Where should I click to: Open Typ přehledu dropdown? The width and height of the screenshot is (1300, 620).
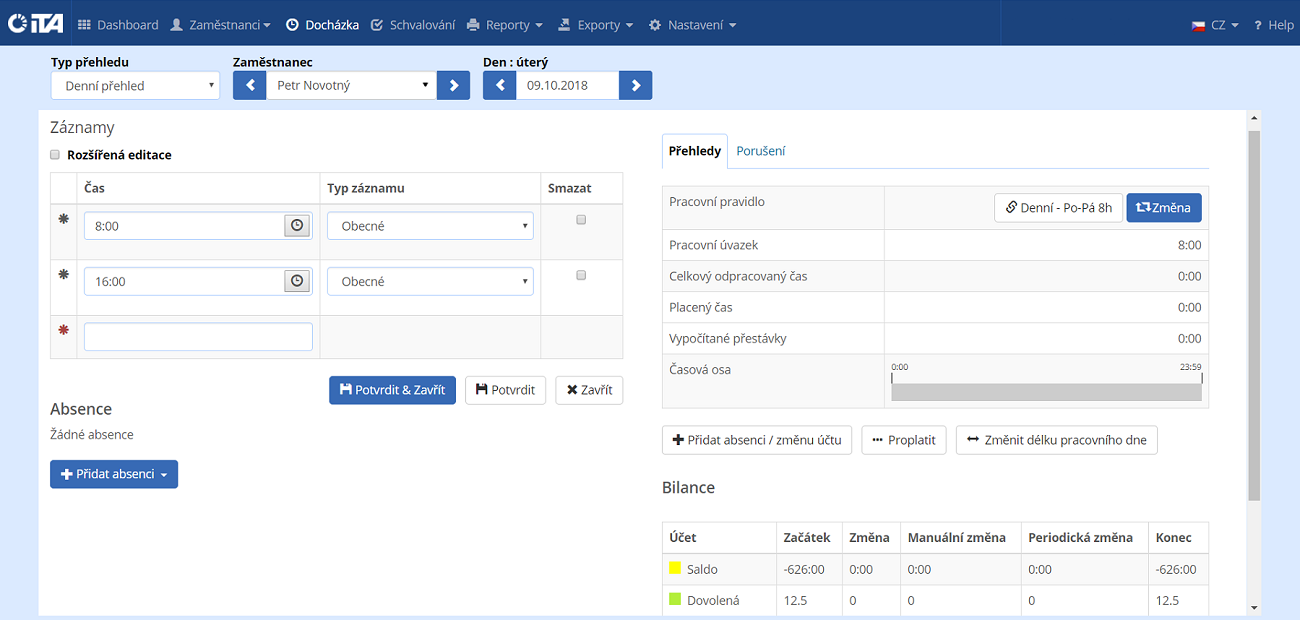(135, 86)
